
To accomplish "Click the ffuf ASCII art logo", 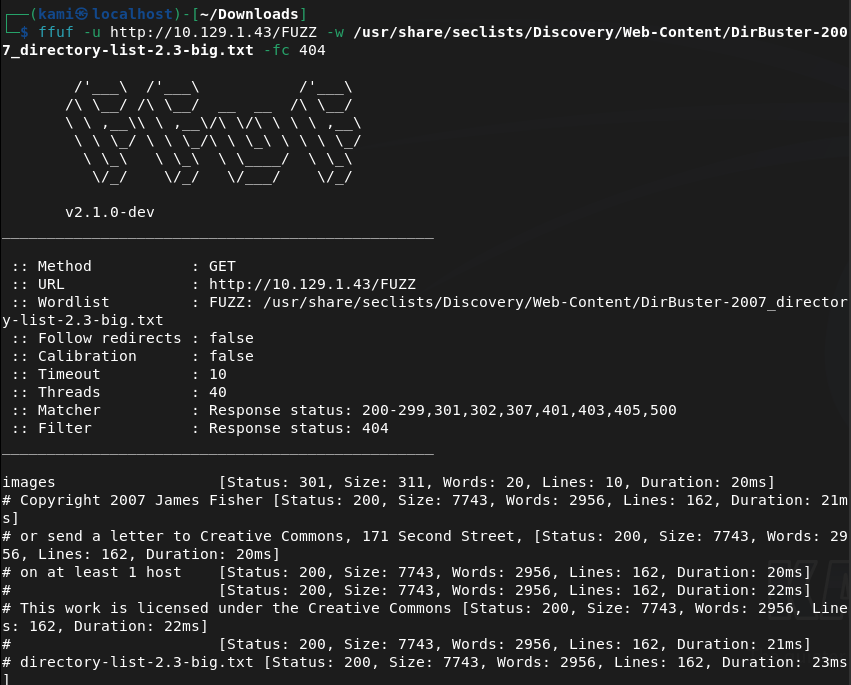I will tap(210, 132).
